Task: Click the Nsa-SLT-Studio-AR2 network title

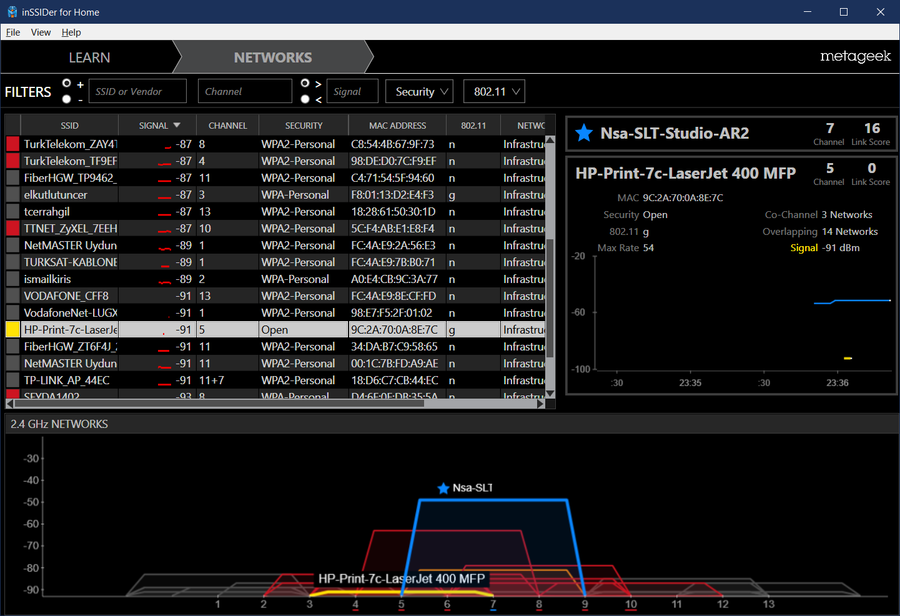Action: pyautogui.click(x=674, y=133)
